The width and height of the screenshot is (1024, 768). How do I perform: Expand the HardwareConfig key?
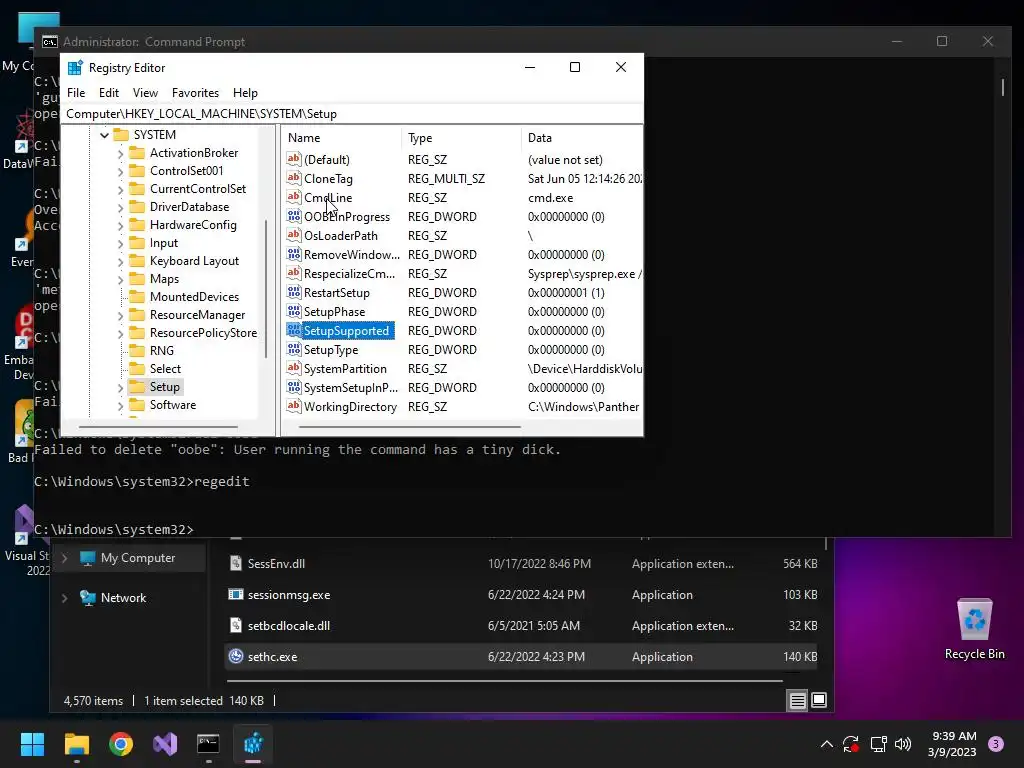pyautogui.click(x=121, y=225)
